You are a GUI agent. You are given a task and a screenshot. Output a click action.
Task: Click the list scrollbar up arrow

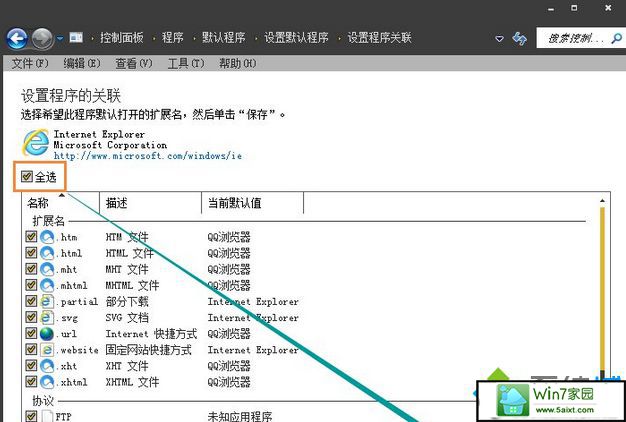(602, 201)
